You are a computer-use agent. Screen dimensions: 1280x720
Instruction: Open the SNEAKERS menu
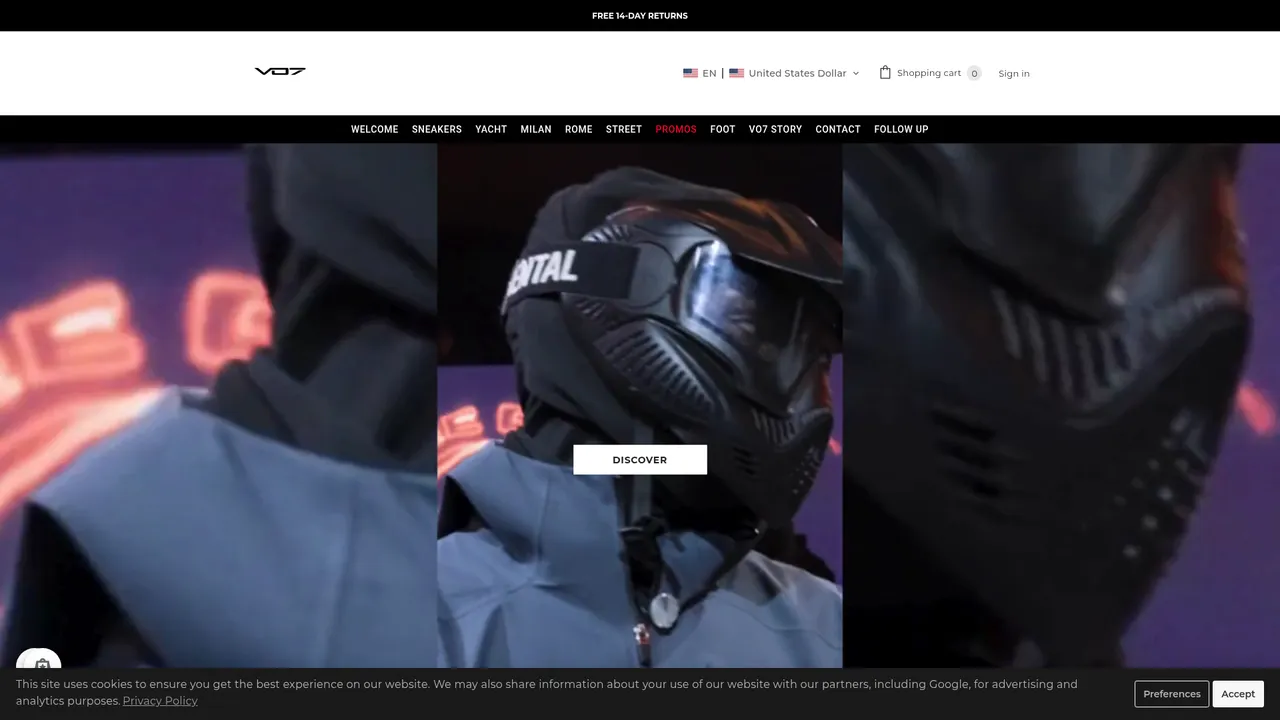[437, 129]
